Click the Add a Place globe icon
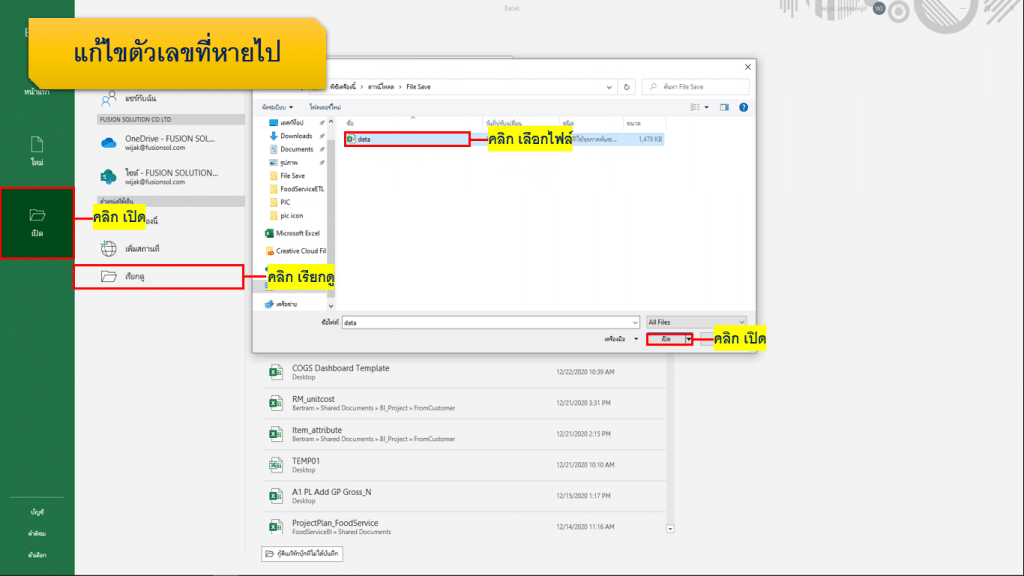 point(109,247)
